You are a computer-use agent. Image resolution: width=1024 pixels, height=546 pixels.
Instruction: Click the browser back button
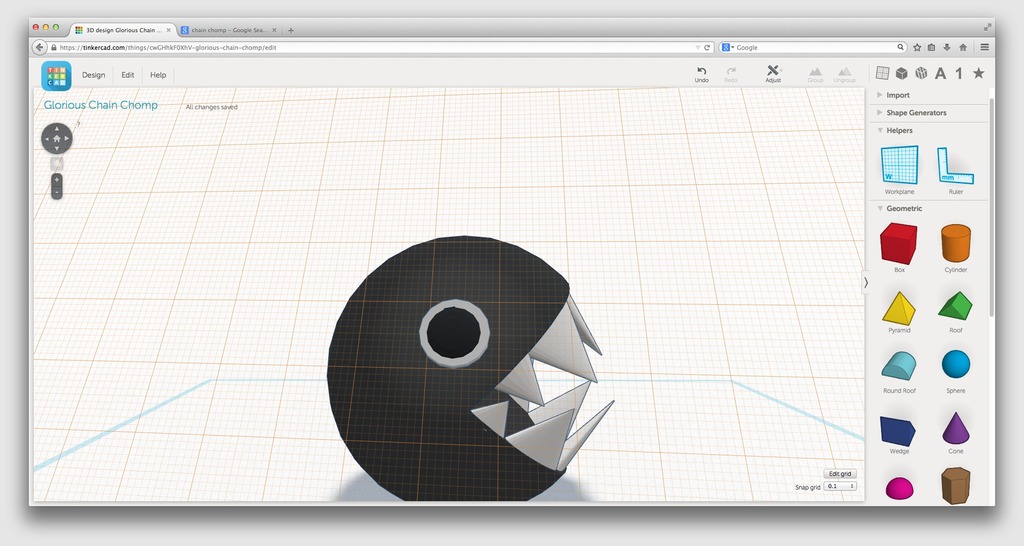(x=40, y=47)
